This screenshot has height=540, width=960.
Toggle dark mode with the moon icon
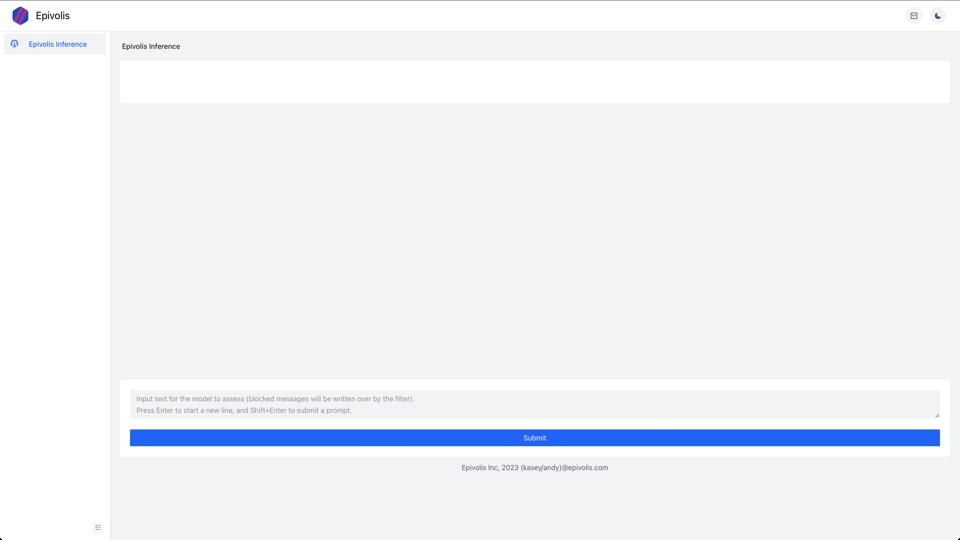tap(937, 16)
